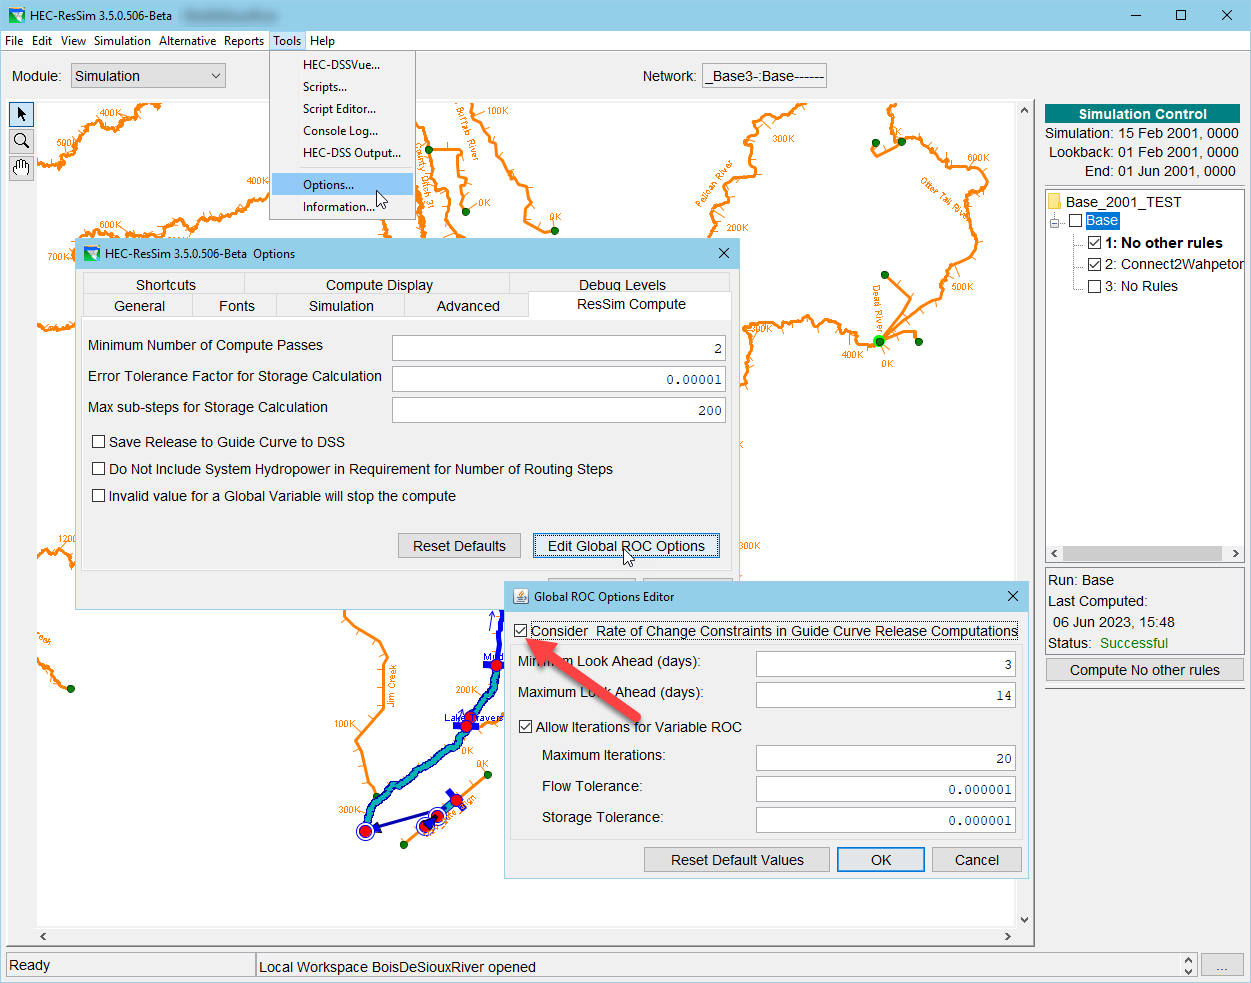The image size is (1251, 983).
Task: Enable Do Not Include System Hydropower option
Action: click(x=98, y=468)
